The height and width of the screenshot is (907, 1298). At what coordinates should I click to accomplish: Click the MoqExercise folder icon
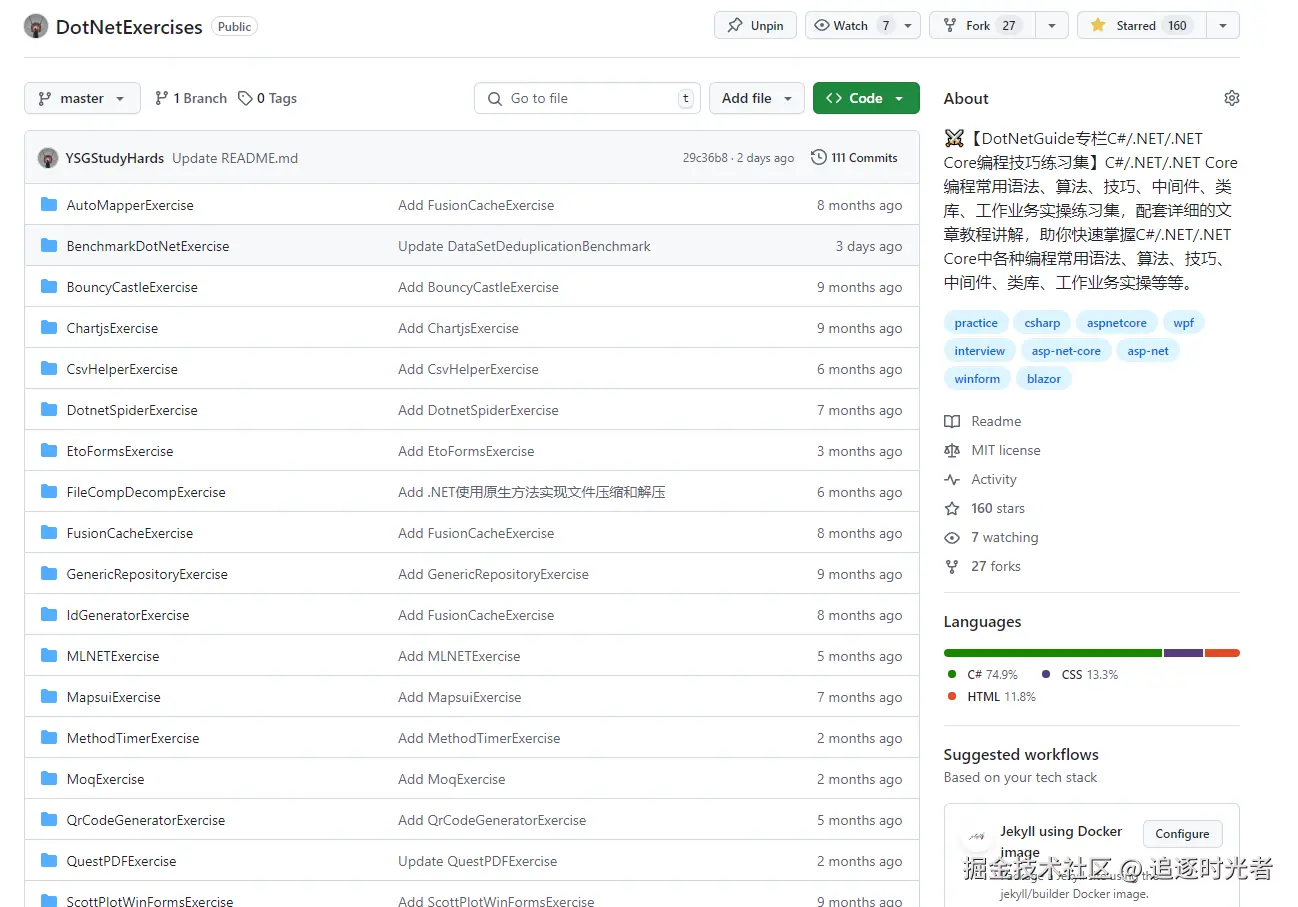click(x=49, y=779)
